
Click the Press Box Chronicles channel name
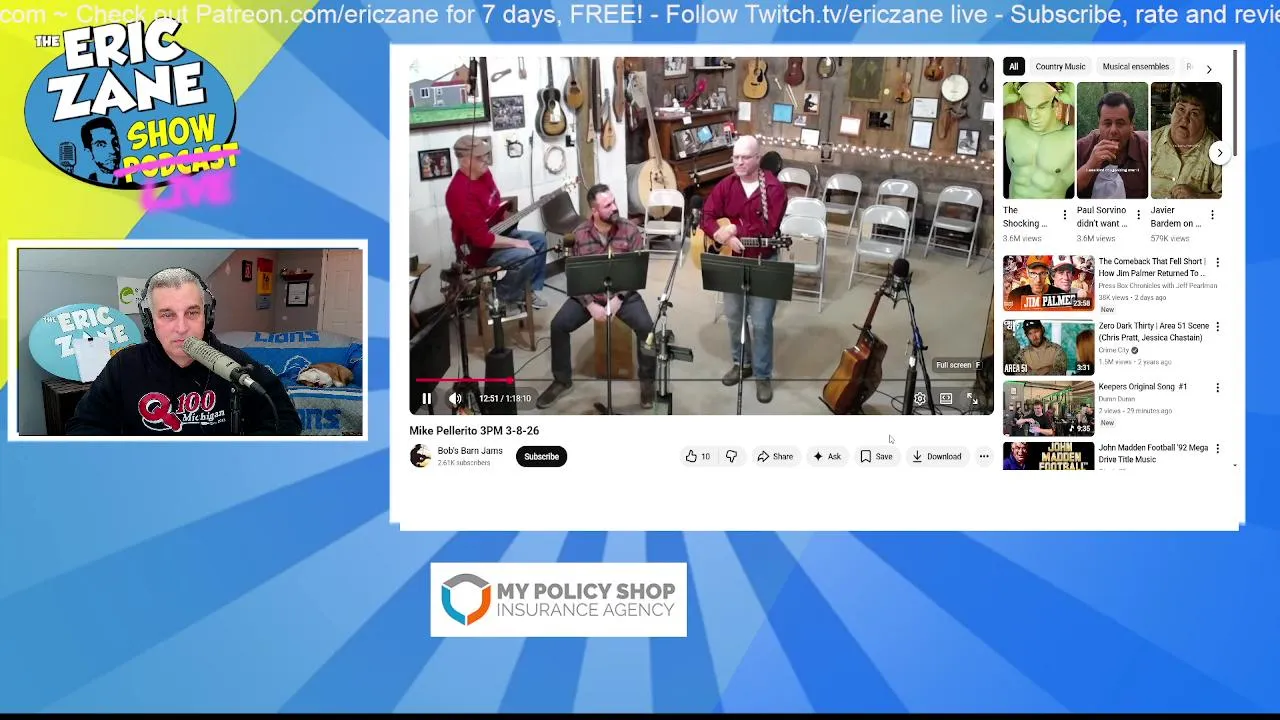click(x=1158, y=286)
